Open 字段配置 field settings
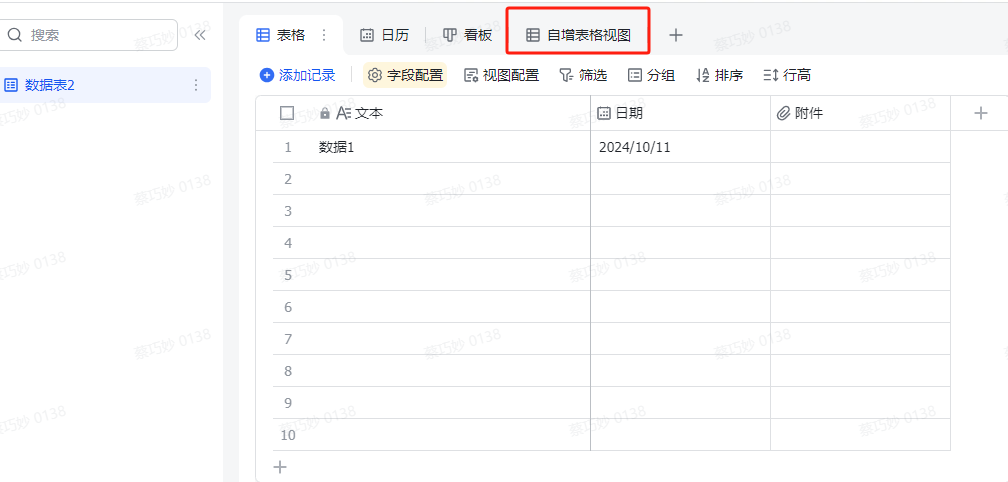Image resolution: width=1008 pixels, height=482 pixels. [x=405, y=75]
